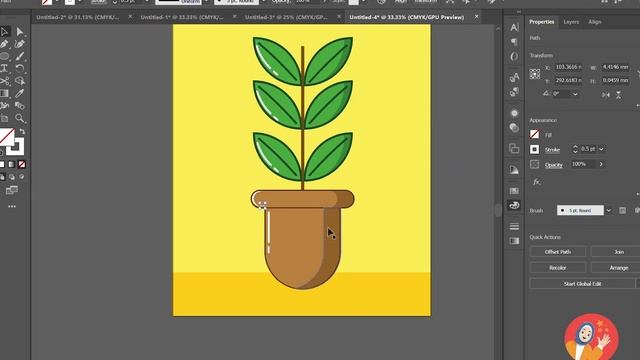Set Gradient mode under fill swatches
Screen dimensions: 640x360
tap(12, 164)
